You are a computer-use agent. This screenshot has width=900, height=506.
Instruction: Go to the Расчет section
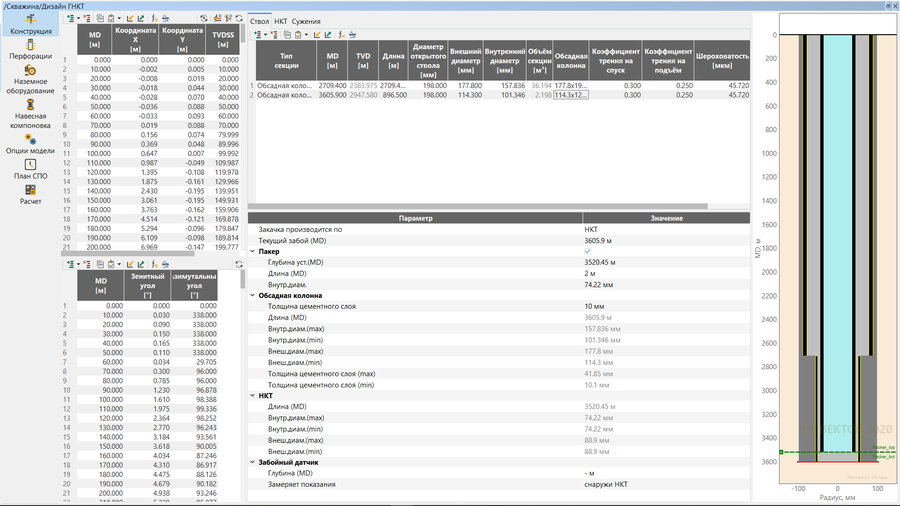point(31,195)
